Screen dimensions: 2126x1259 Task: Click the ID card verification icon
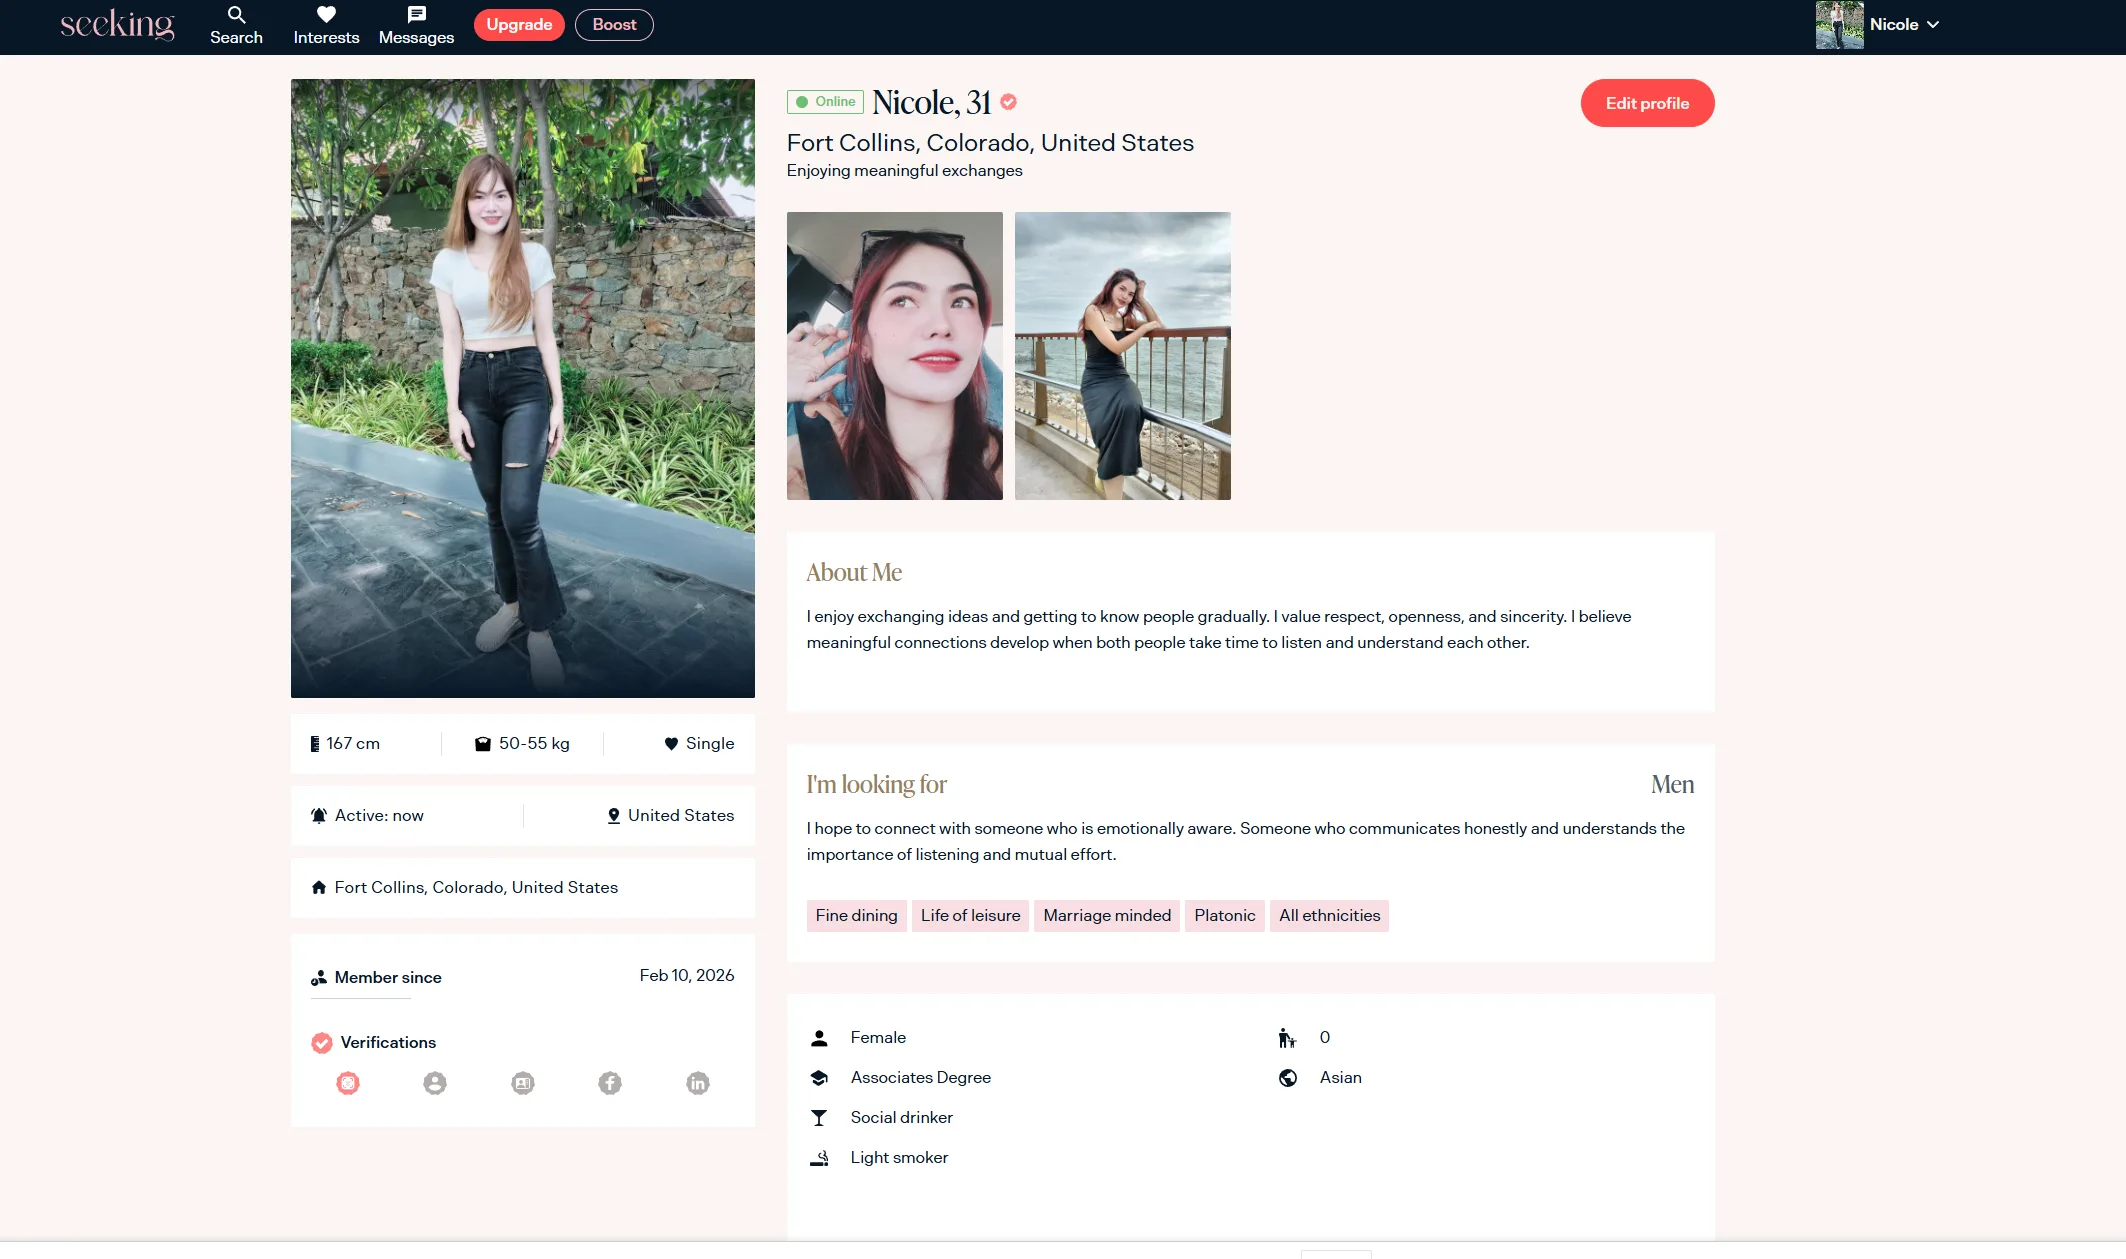[523, 1083]
